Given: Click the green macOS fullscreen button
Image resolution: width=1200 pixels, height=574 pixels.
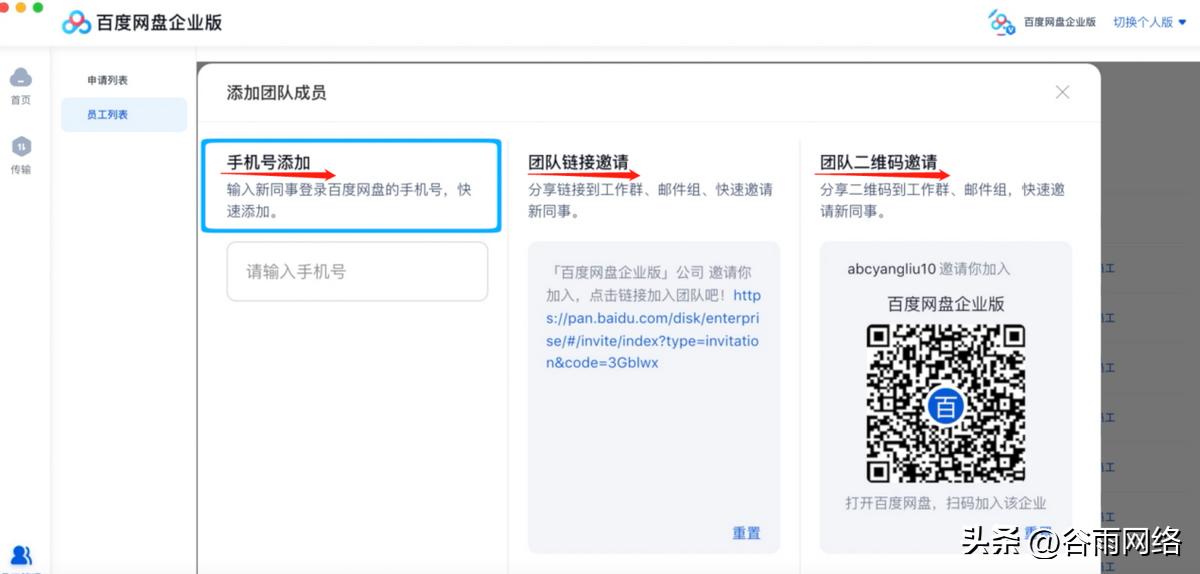Looking at the screenshot, I should pos(38,7).
